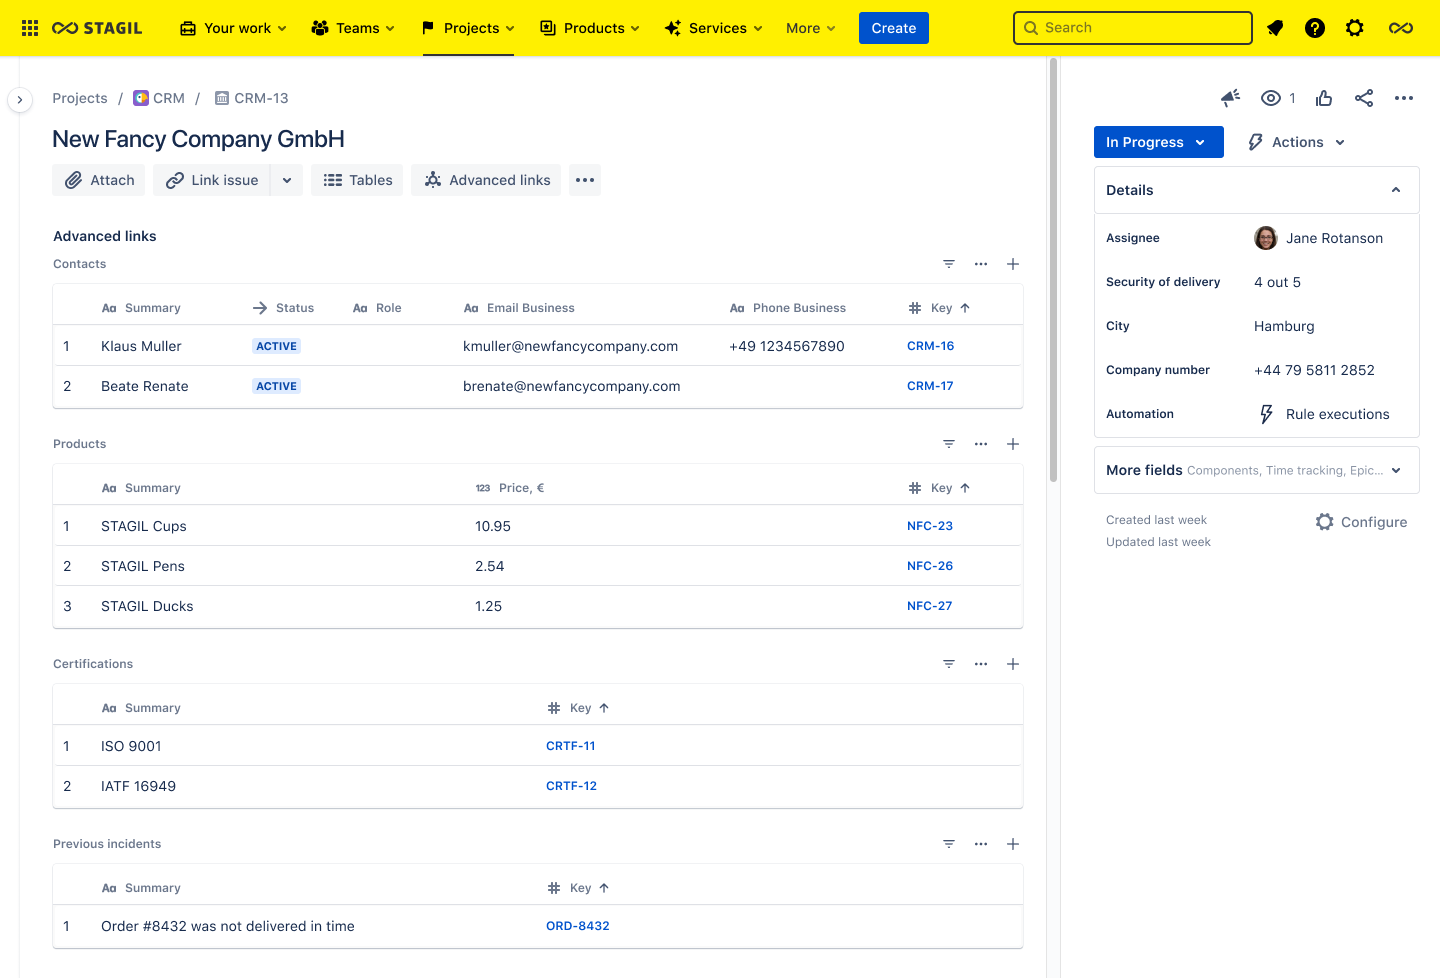This screenshot has height=978, width=1440.
Task: Open issue NFC-26
Action: click(930, 566)
